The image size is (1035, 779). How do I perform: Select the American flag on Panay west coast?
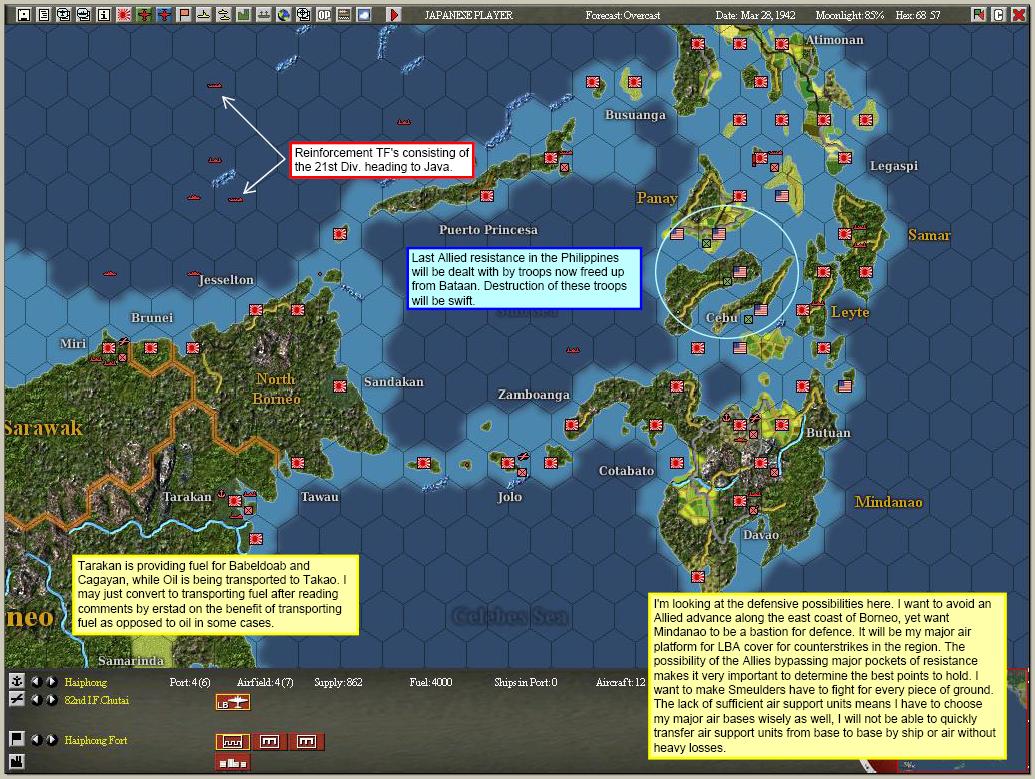(x=677, y=234)
